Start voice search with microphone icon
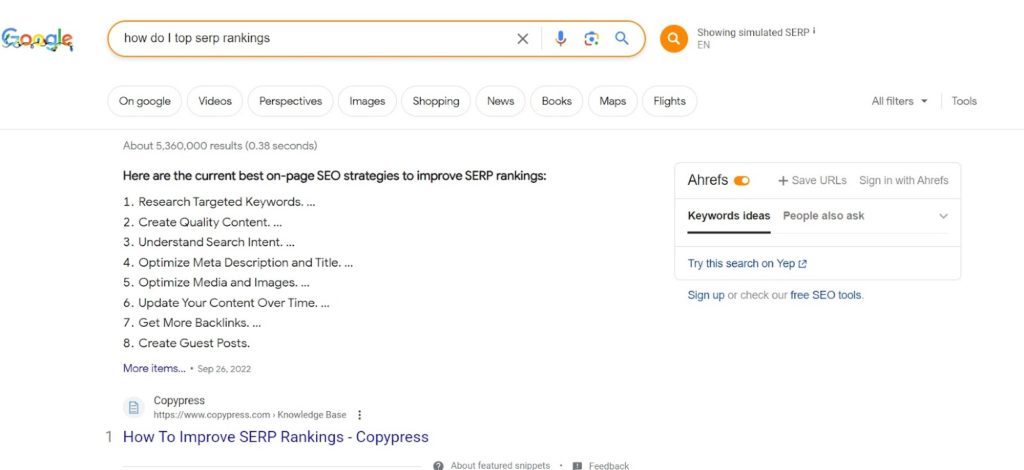This screenshot has width=1024, height=470. click(x=560, y=39)
